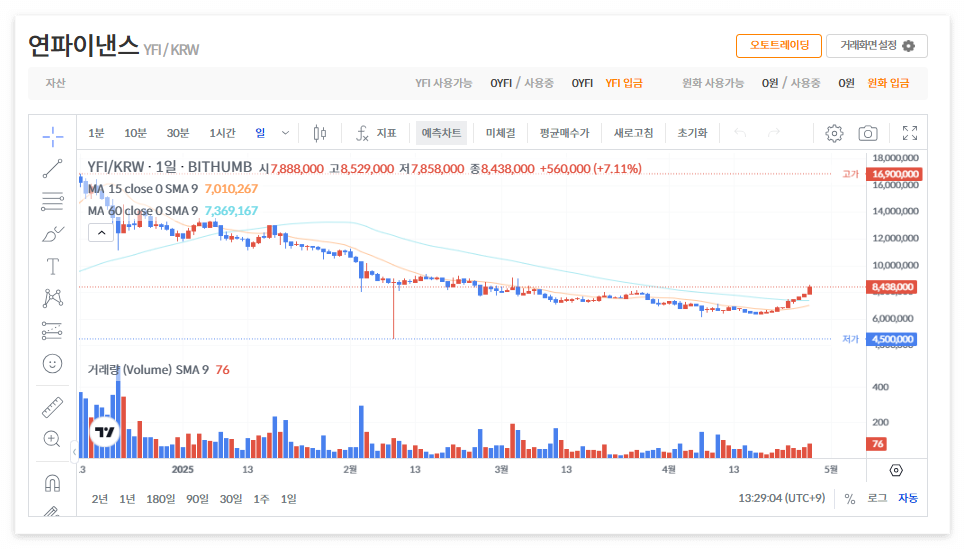The image size is (965, 549).
Task: Set chart range to 1주
Action: click(x=262, y=499)
